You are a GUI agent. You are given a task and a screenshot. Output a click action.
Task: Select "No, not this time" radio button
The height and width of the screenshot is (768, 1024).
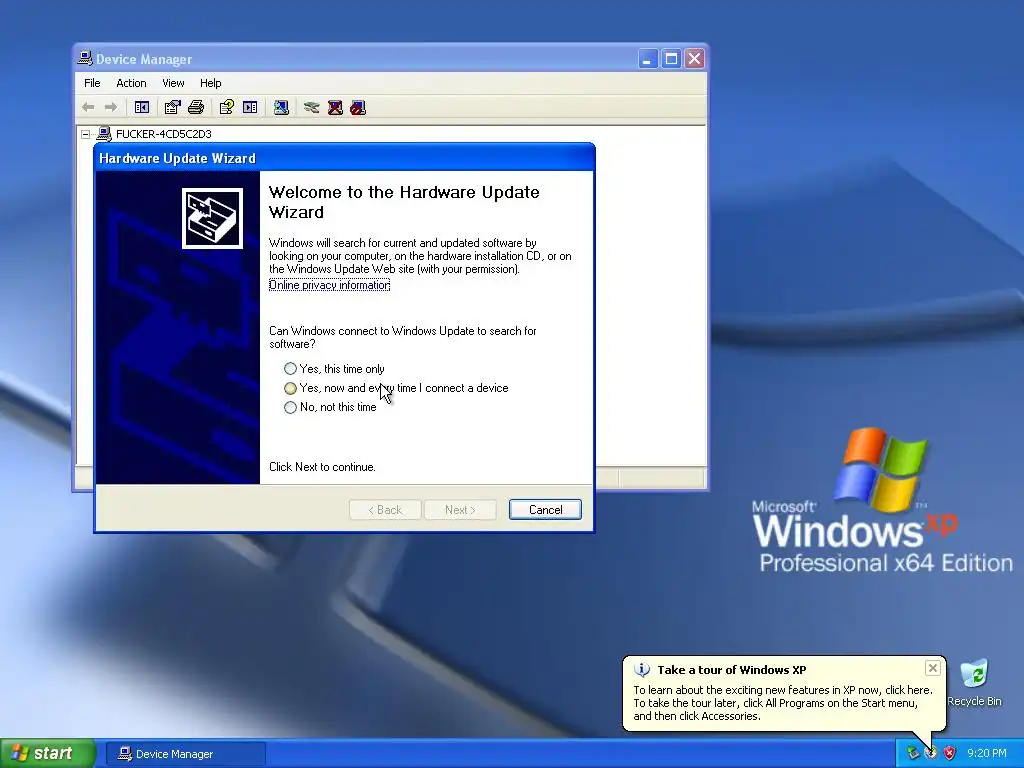pos(291,407)
